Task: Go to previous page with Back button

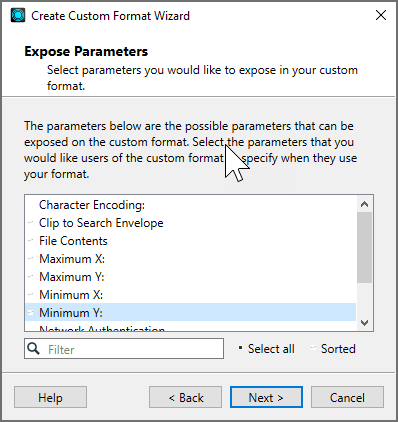Action: [x=186, y=397]
